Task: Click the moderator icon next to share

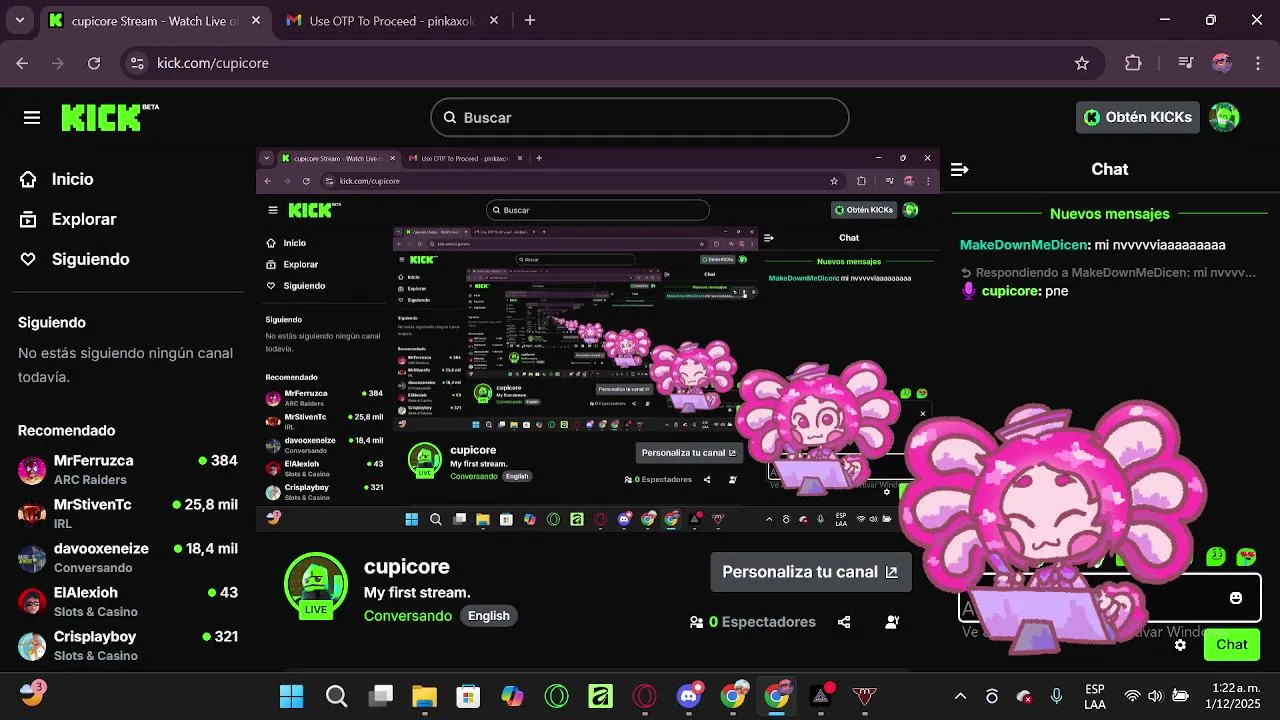Action: 892,622
